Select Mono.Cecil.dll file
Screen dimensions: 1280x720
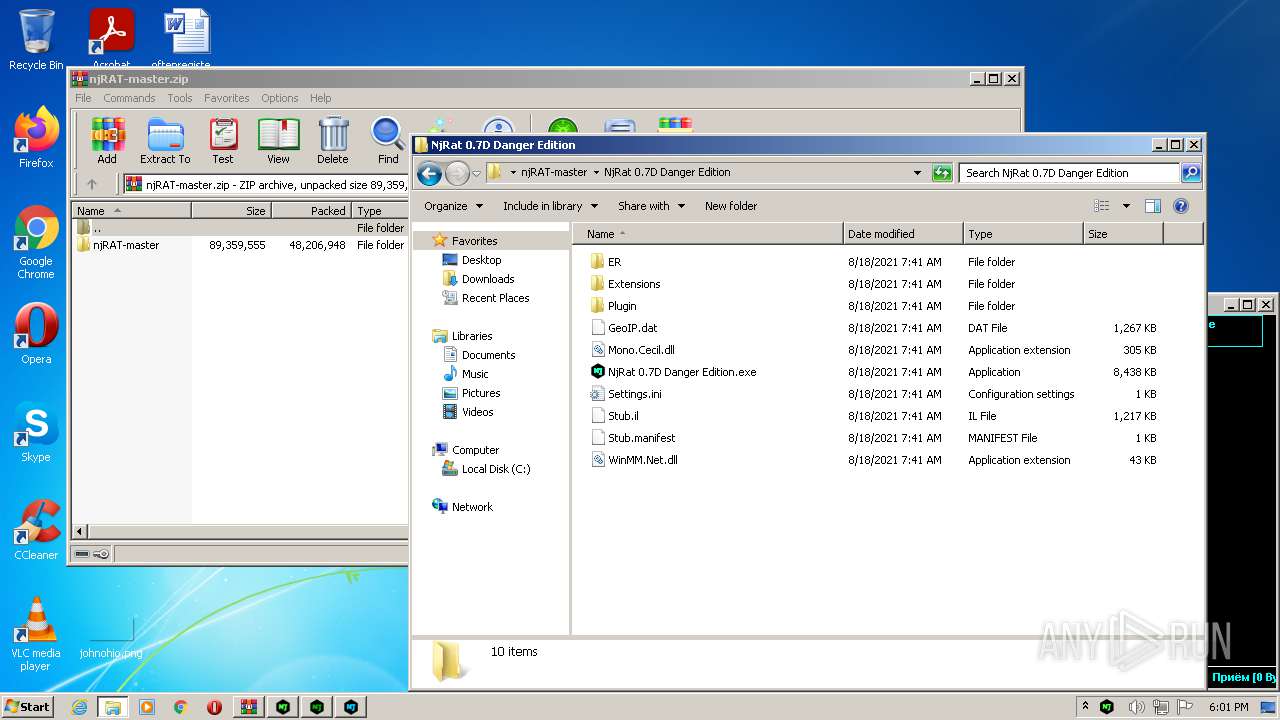click(641, 350)
